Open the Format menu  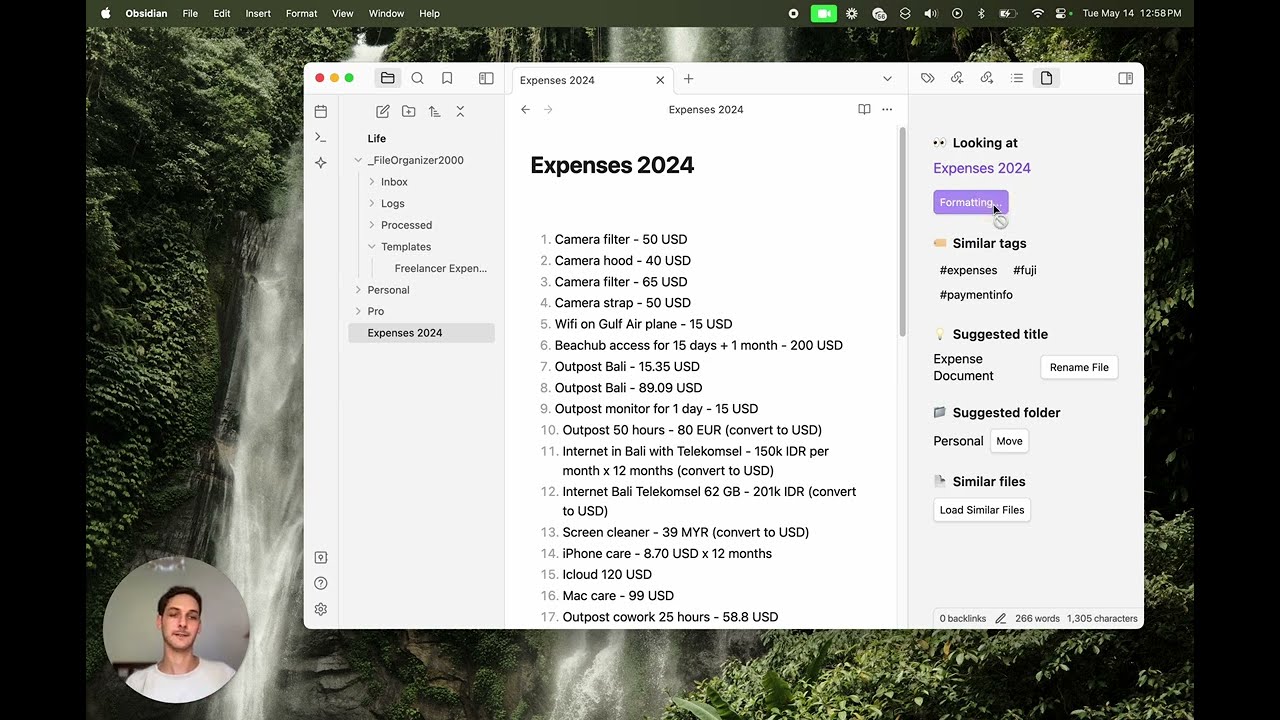click(301, 13)
